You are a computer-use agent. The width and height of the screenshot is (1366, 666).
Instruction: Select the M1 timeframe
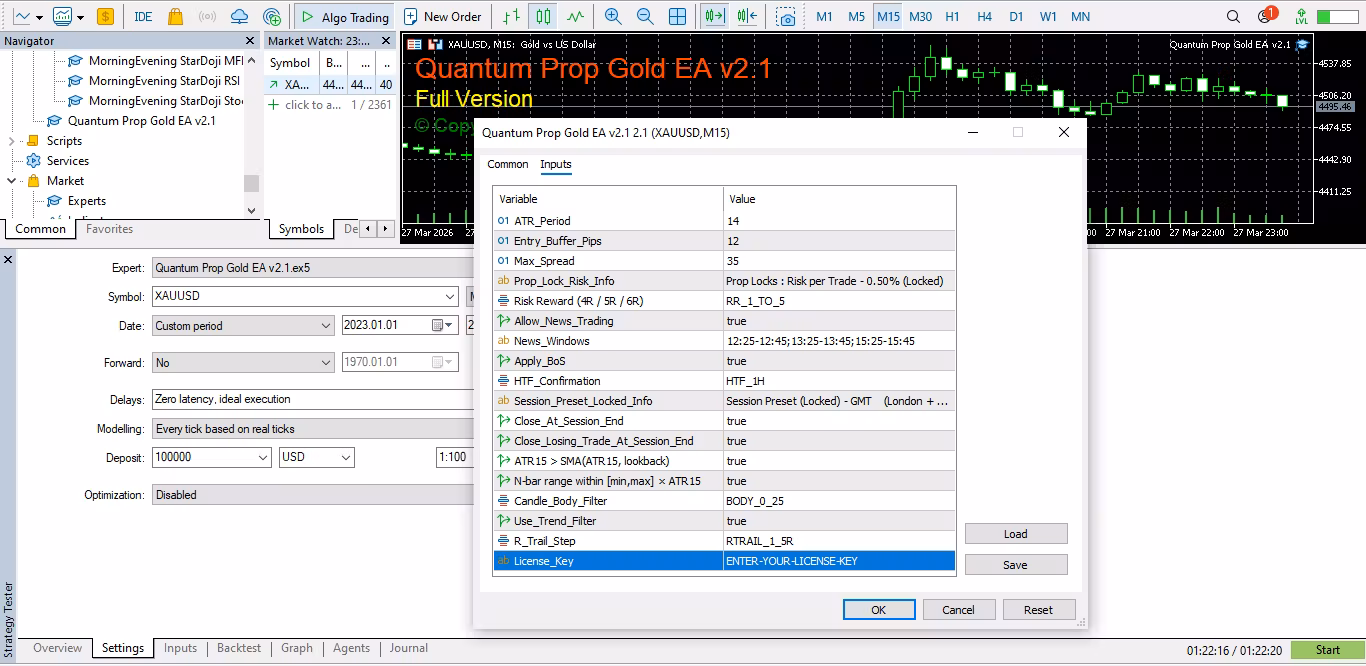pos(824,17)
